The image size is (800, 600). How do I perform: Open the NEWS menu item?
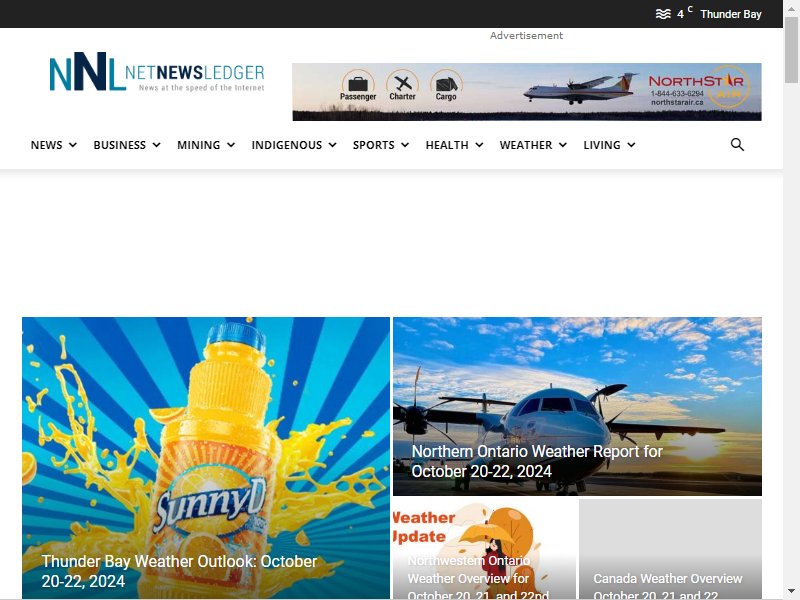click(46, 145)
